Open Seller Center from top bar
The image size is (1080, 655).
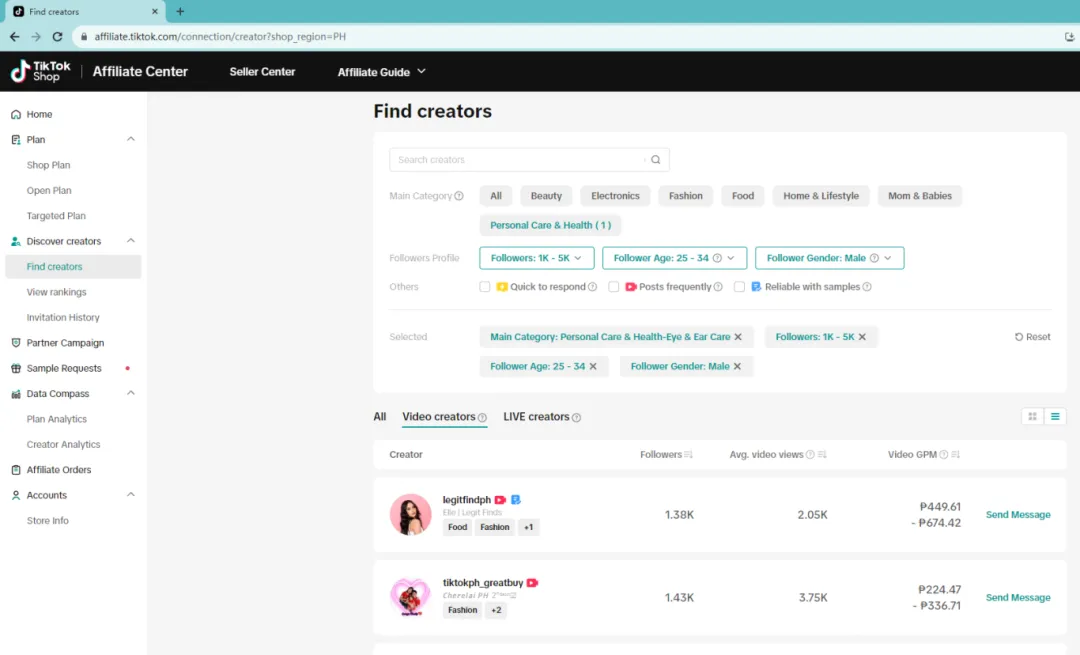262,72
